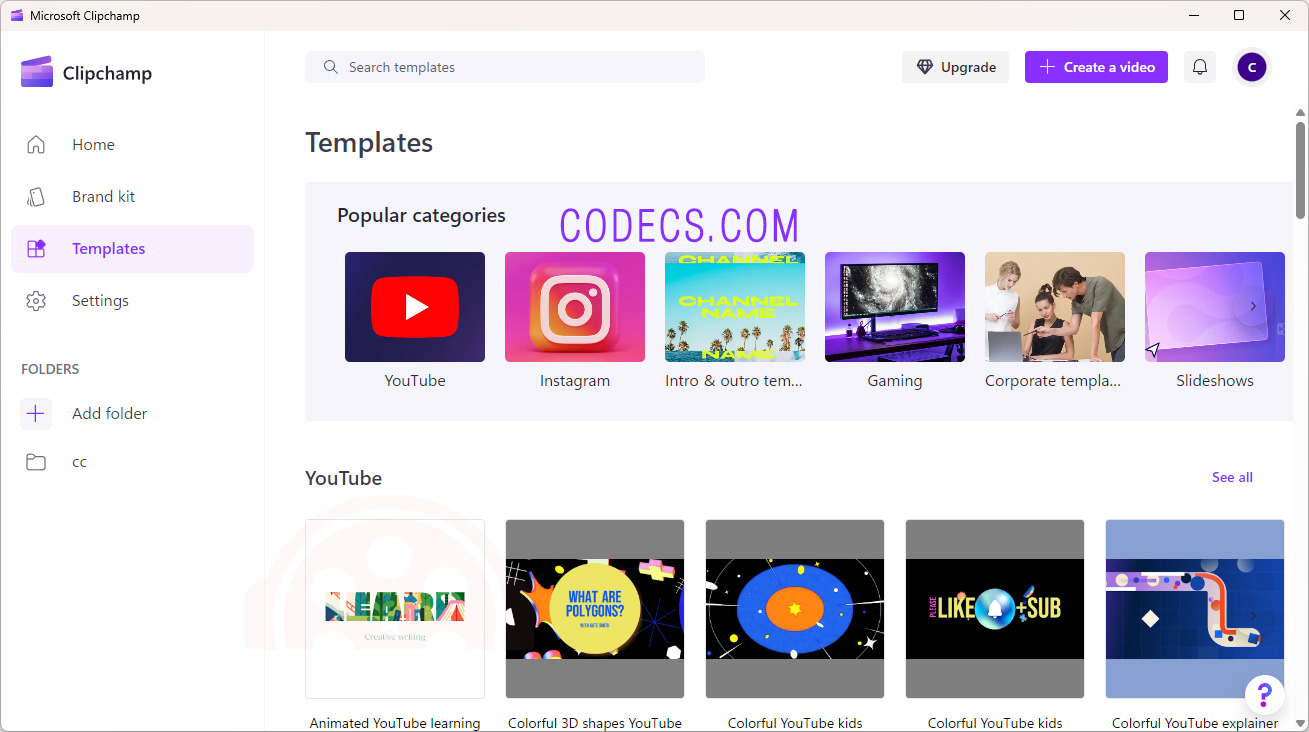Click the YouTube category label
This screenshot has height=732, width=1309.
point(415,381)
